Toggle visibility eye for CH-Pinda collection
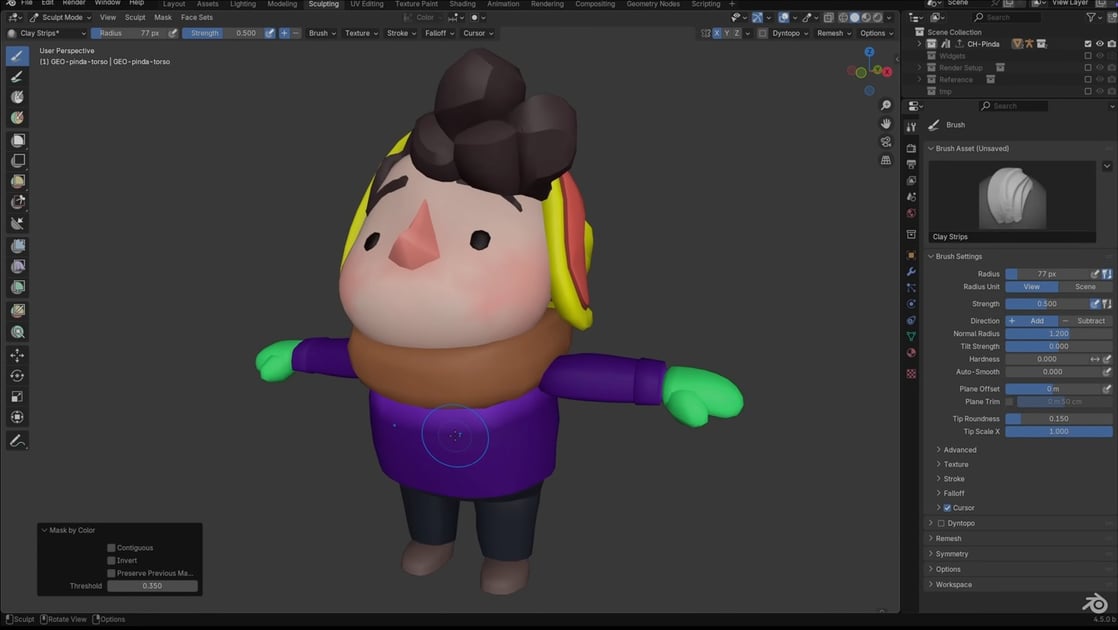The image size is (1118, 630). click(1098, 43)
